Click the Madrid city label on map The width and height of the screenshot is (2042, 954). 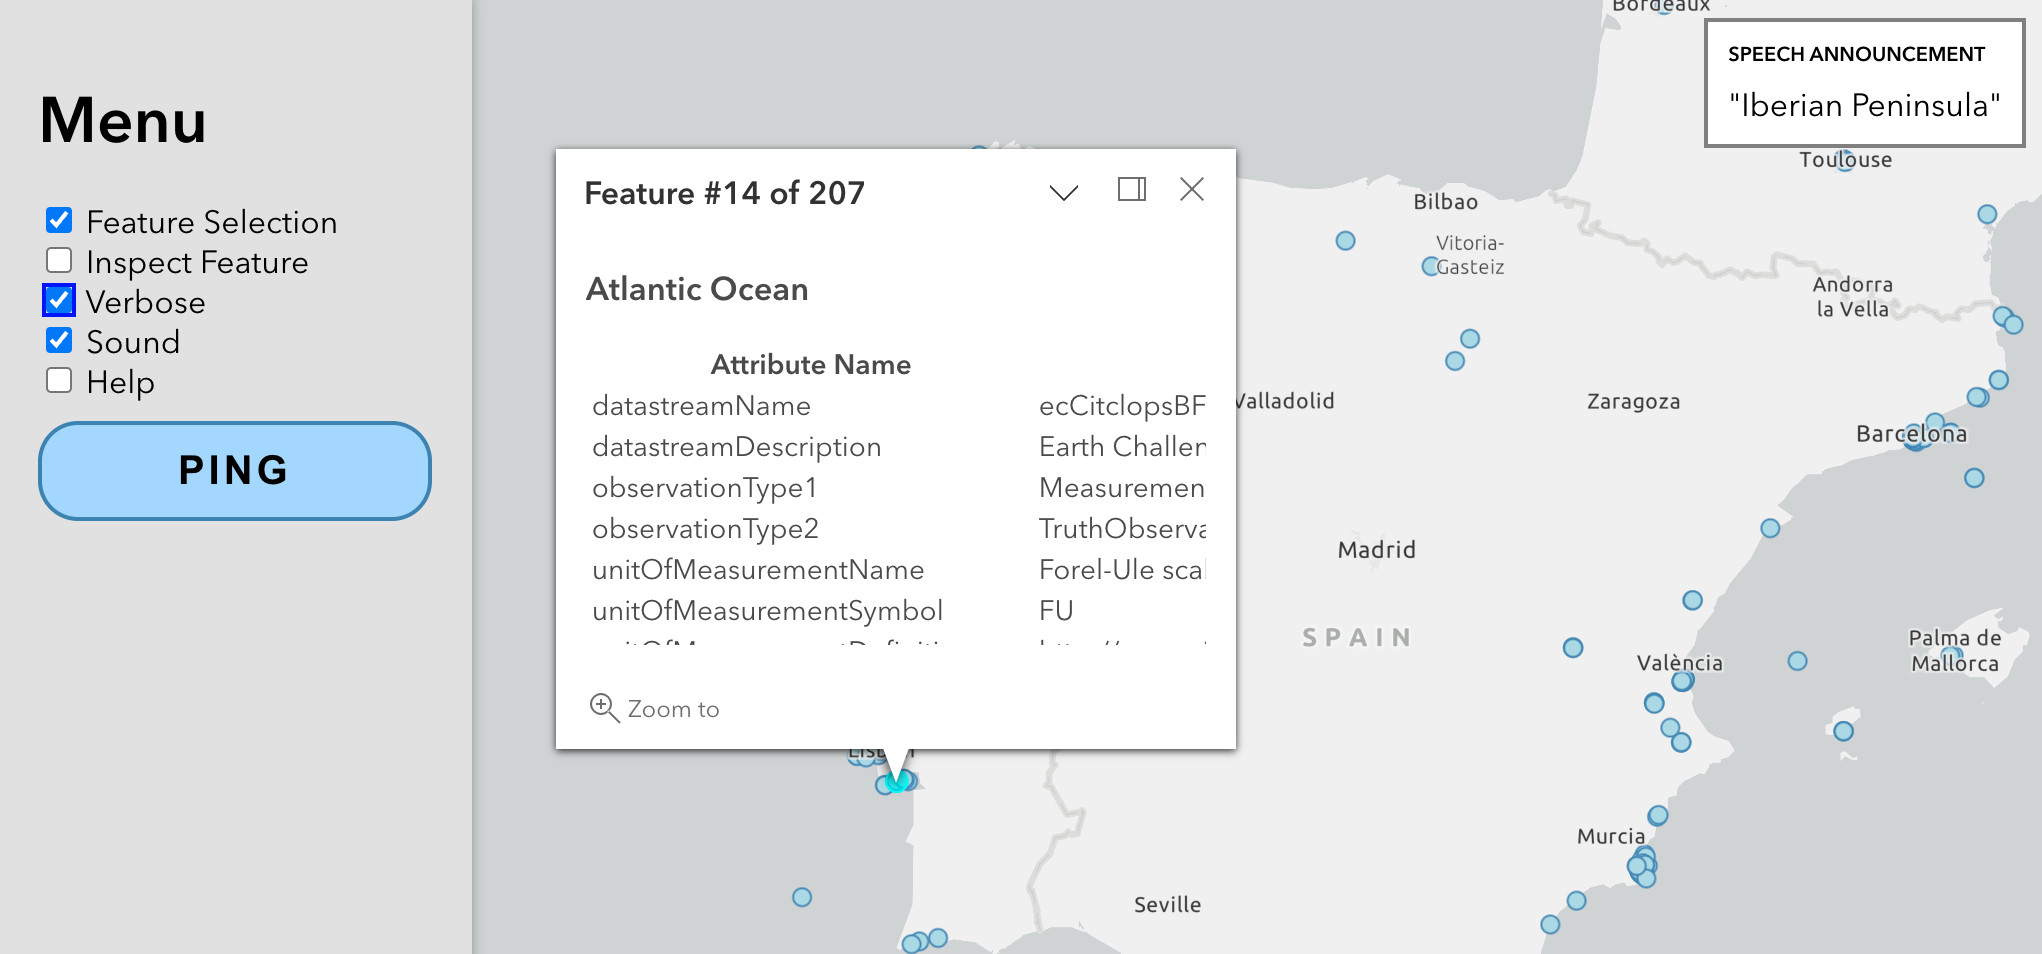pos(1377,550)
